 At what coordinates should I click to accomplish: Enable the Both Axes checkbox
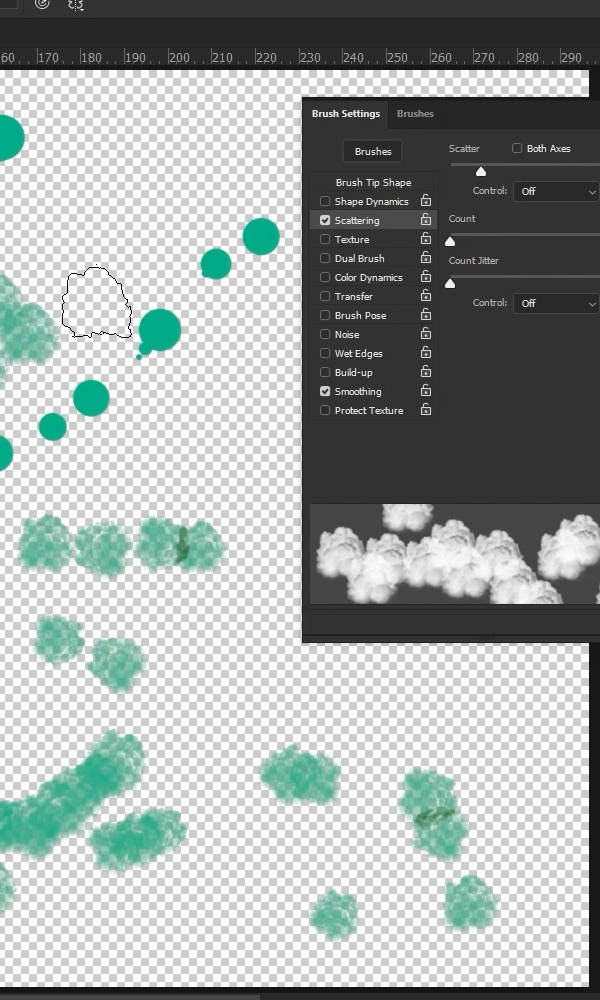(517, 149)
